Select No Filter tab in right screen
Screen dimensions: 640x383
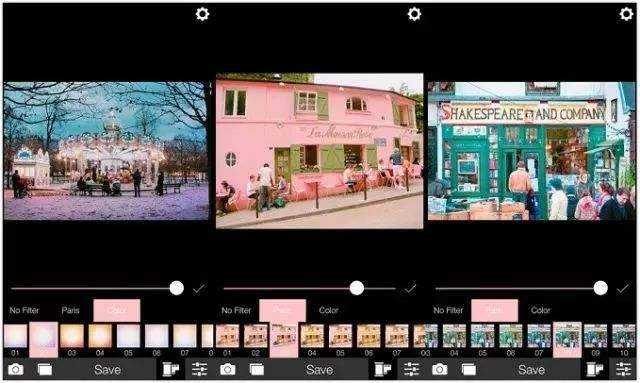click(x=448, y=310)
